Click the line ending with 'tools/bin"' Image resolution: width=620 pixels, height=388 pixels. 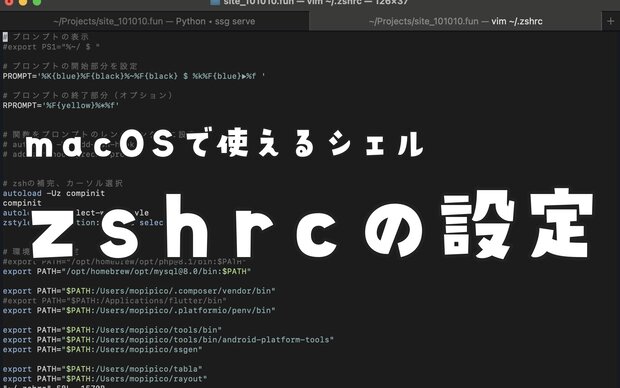[x=112, y=330]
